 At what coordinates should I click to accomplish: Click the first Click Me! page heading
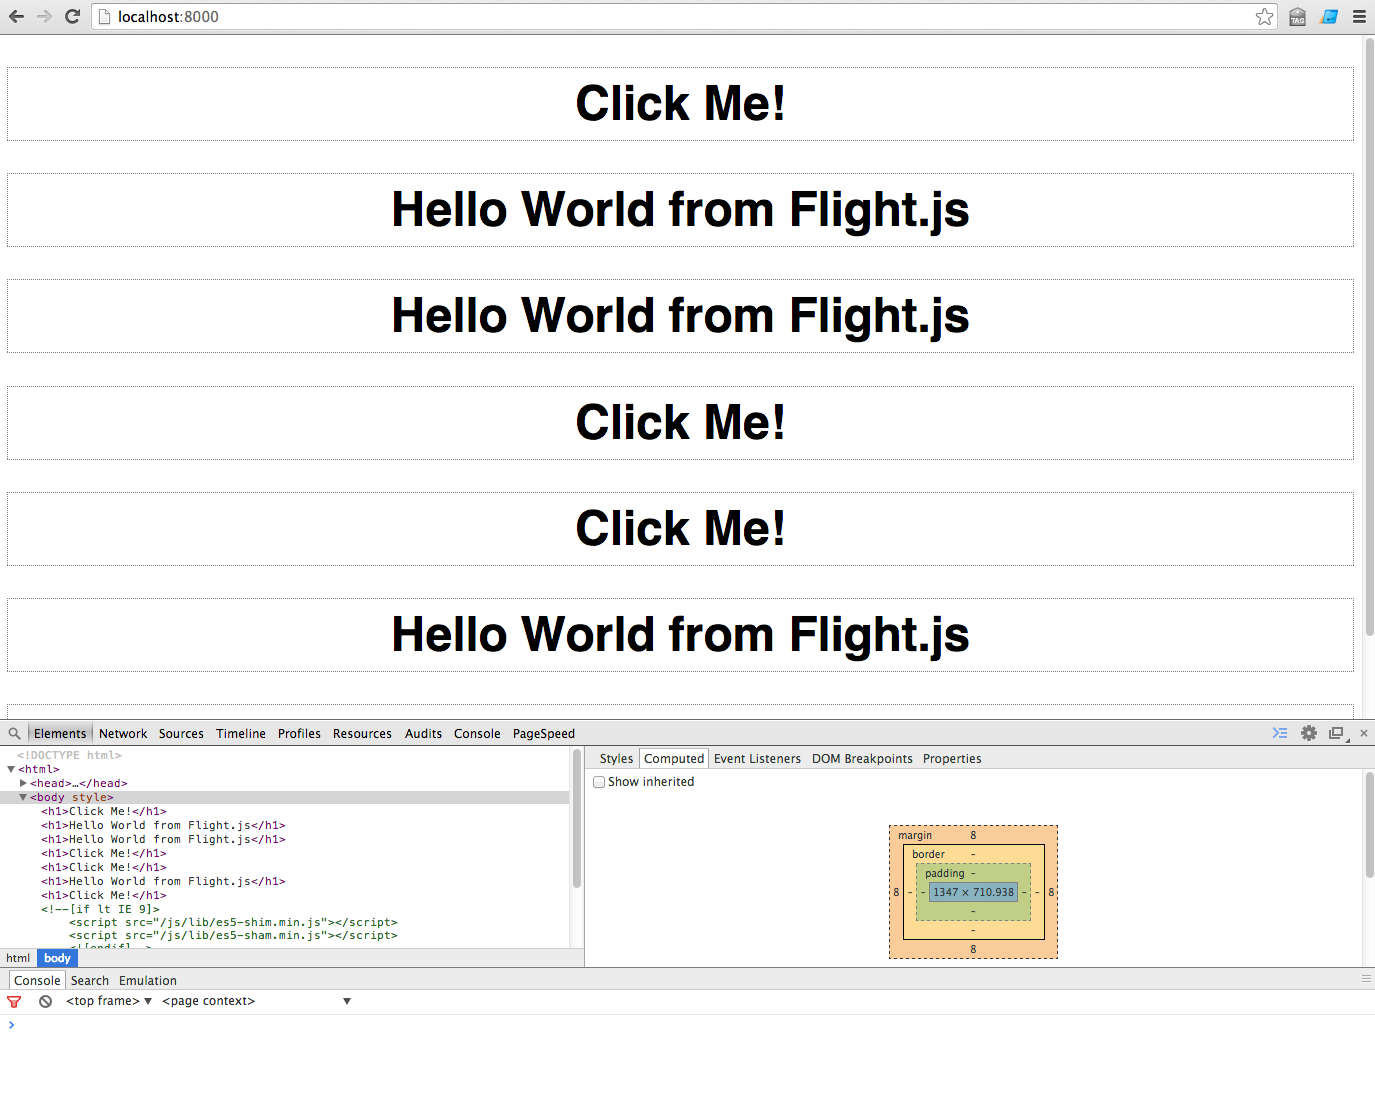coord(680,104)
